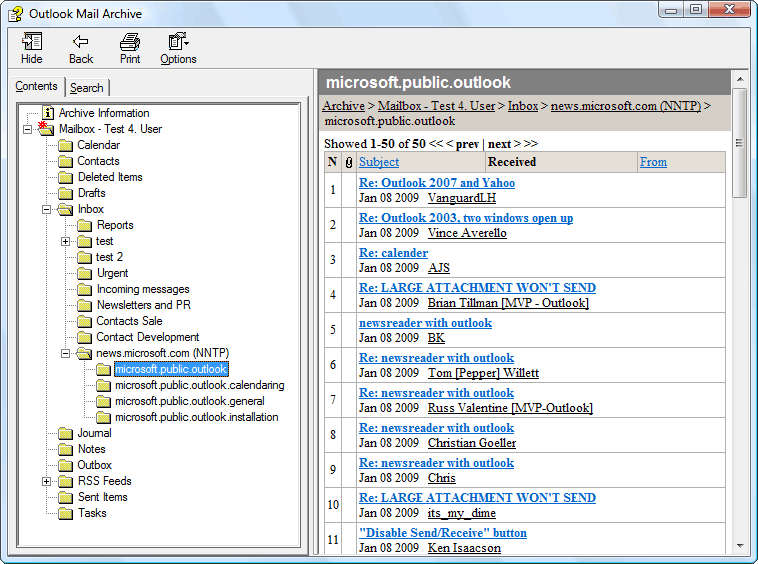Click the Outbox folder icon
This screenshot has height=564, width=758.
coord(65,465)
